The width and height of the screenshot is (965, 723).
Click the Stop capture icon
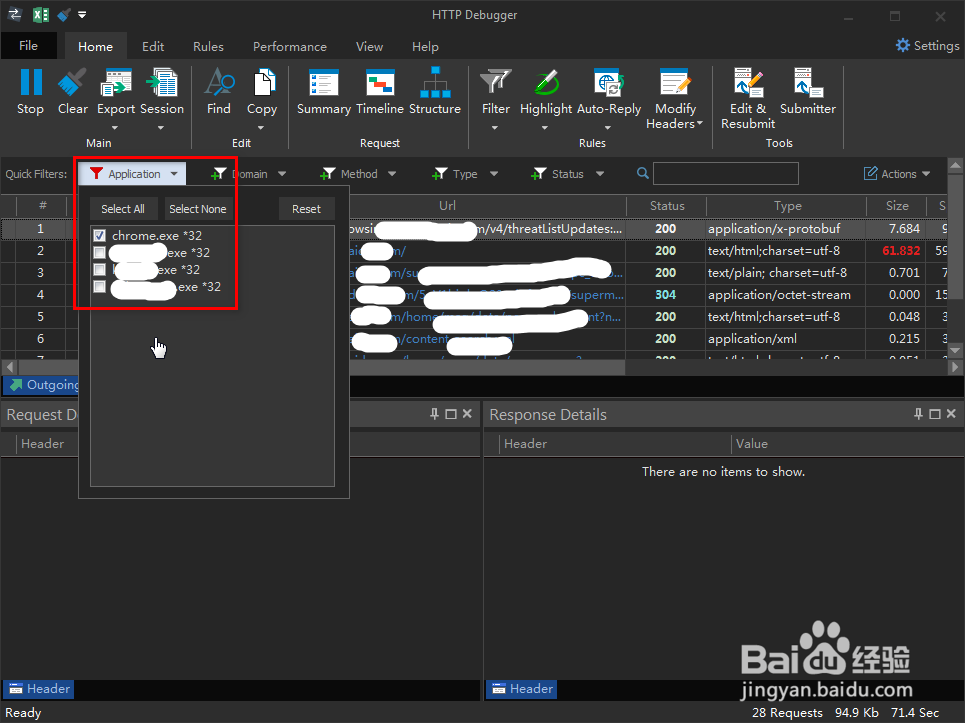point(30,83)
